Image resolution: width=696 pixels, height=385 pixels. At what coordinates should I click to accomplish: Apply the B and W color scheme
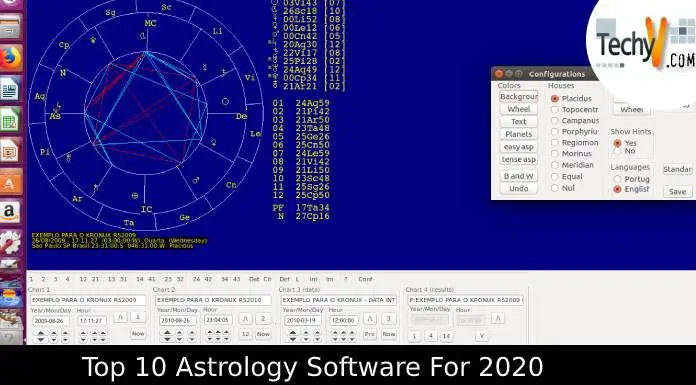(518, 176)
